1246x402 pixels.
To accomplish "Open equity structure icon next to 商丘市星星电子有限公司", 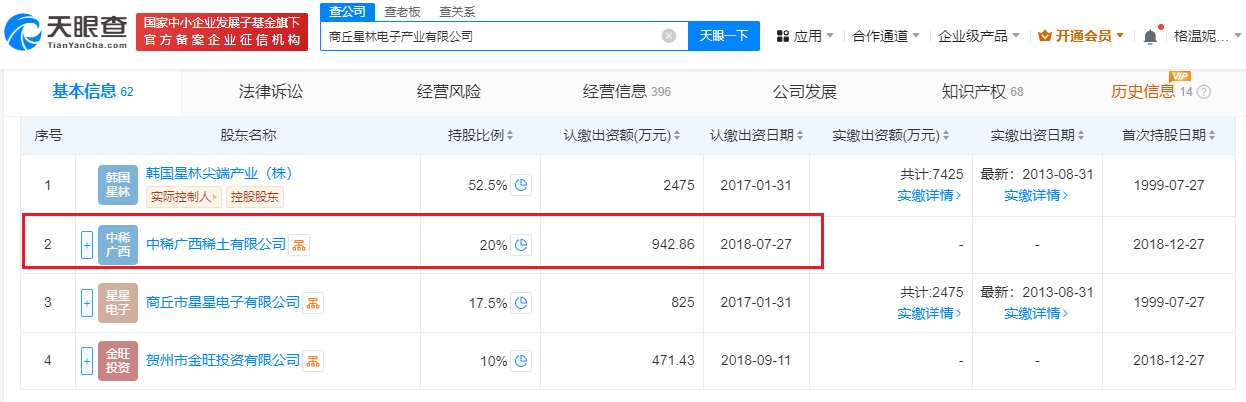I will [313, 302].
